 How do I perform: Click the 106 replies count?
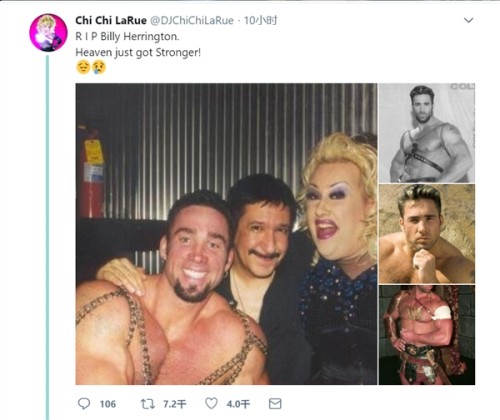pos(108,404)
